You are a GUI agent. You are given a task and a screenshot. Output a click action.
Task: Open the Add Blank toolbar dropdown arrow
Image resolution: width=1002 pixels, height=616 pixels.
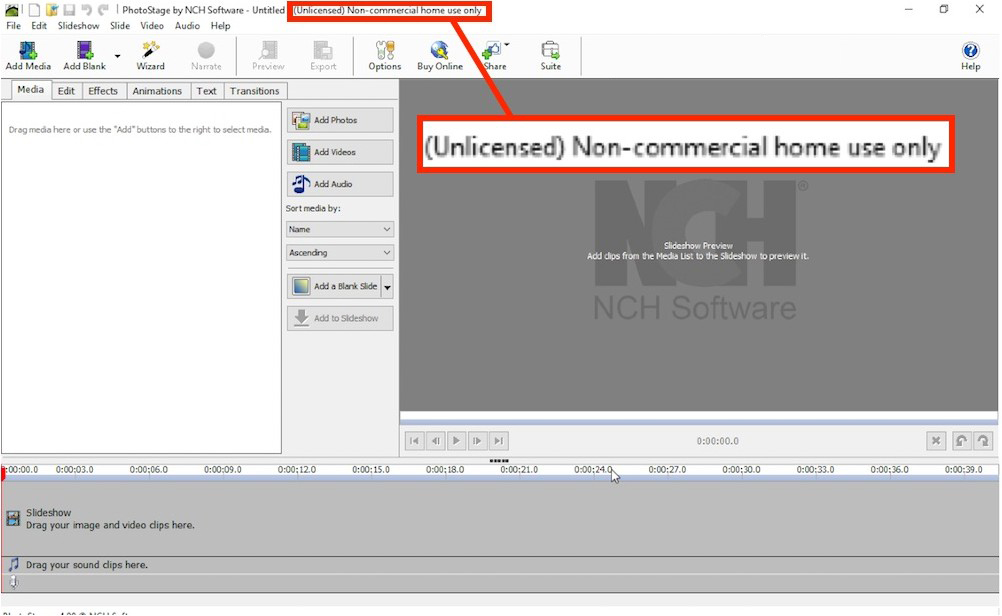pyautogui.click(x=118, y=56)
